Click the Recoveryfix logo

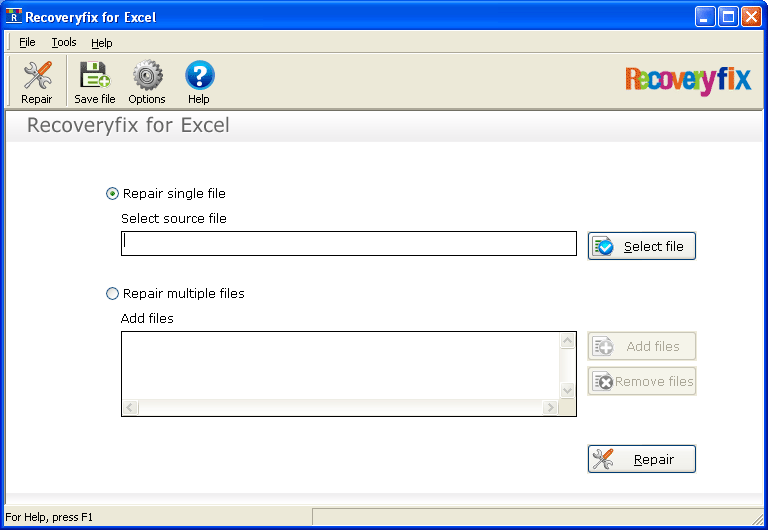pyautogui.click(x=688, y=80)
